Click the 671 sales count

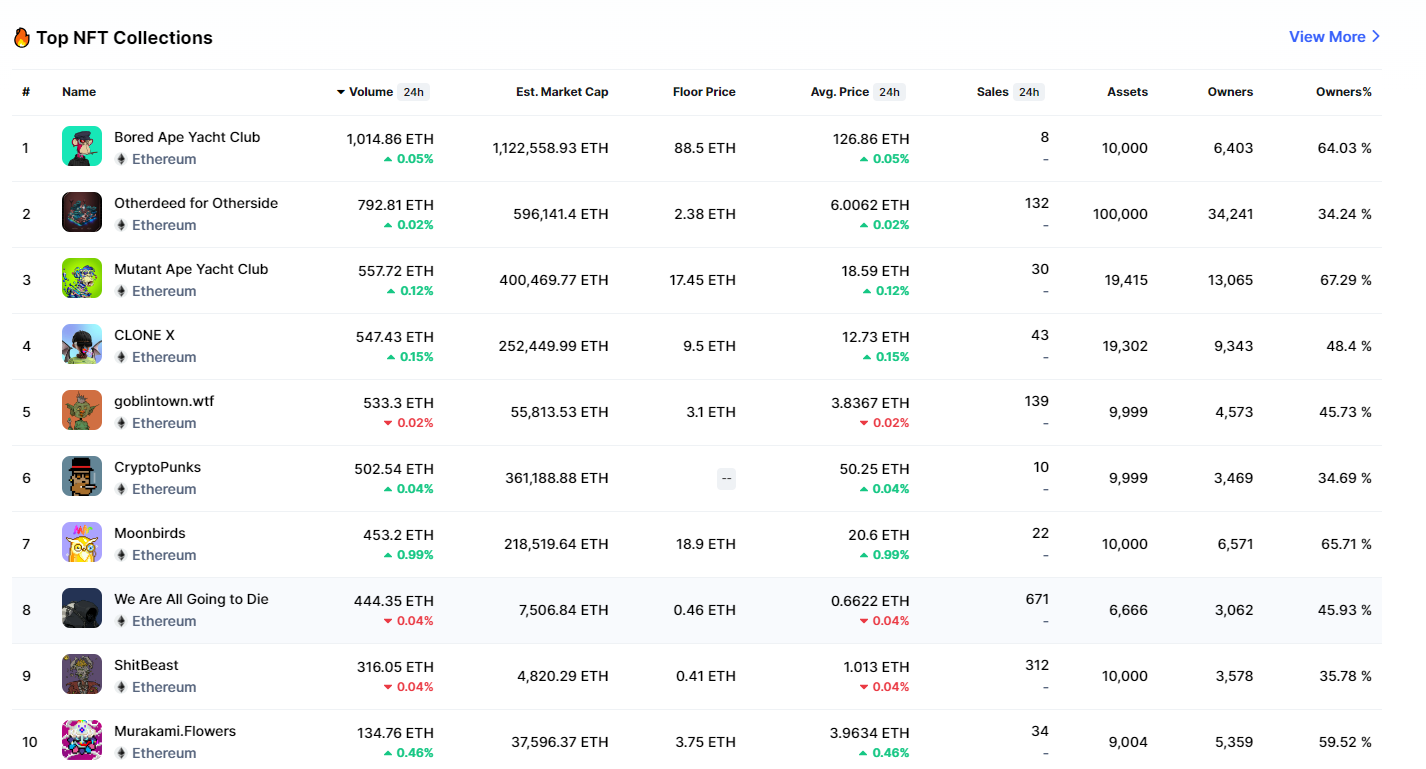click(1037, 599)
